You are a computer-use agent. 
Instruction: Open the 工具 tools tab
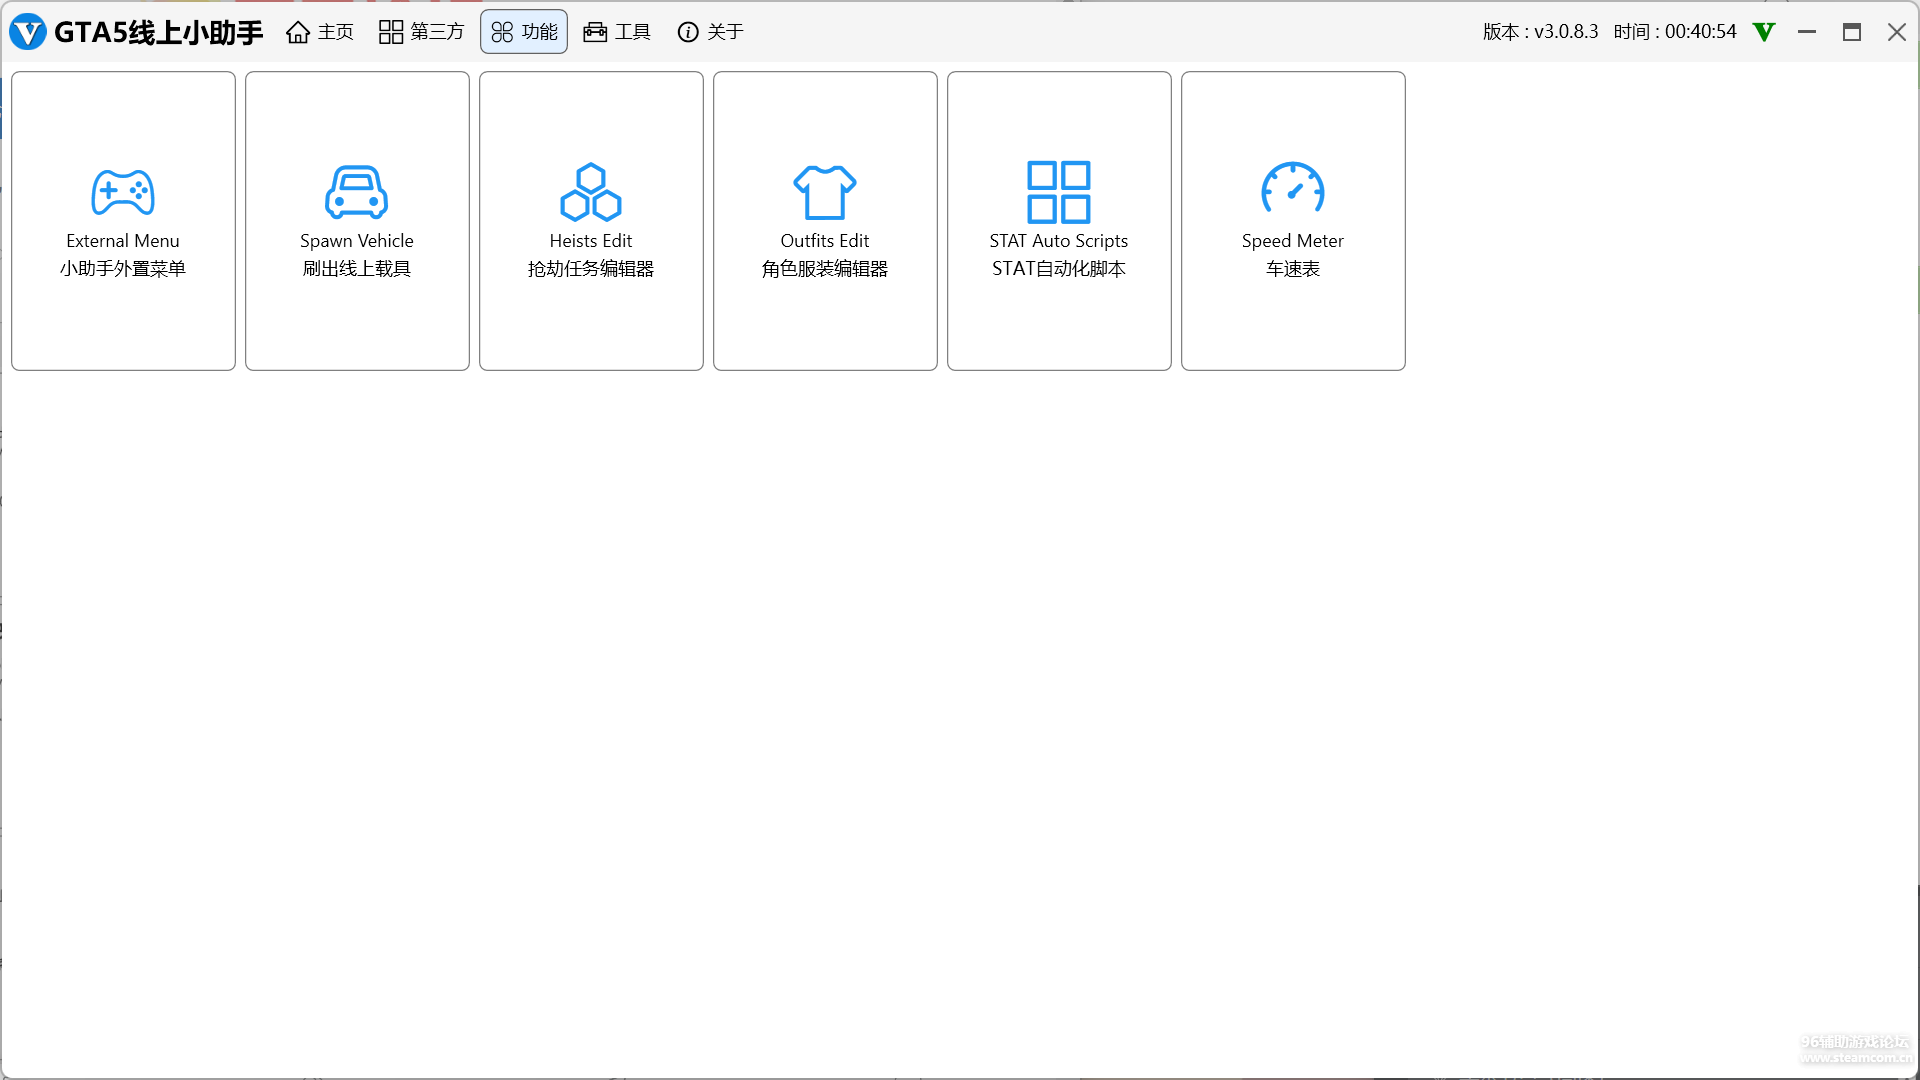tap(617, 32)
